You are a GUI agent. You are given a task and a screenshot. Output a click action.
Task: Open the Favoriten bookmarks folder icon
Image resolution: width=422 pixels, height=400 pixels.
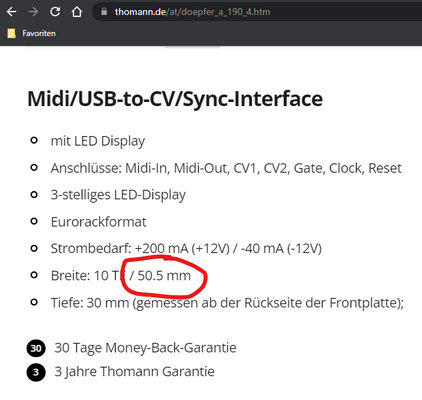(12, 33)
